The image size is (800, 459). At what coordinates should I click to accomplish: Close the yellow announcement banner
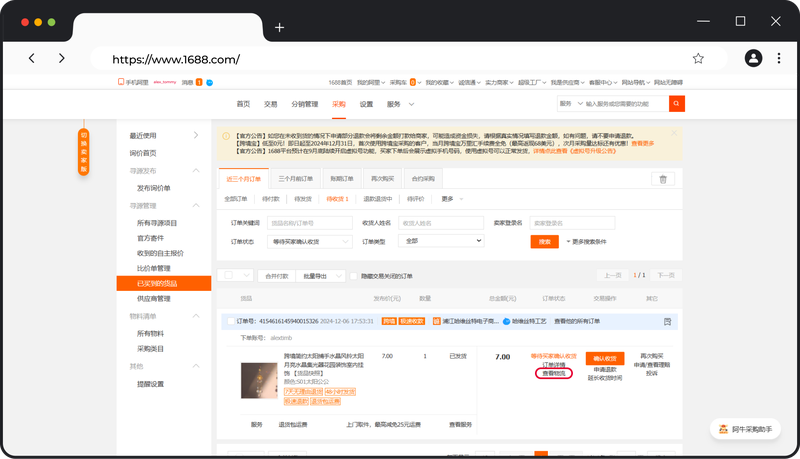674,133
